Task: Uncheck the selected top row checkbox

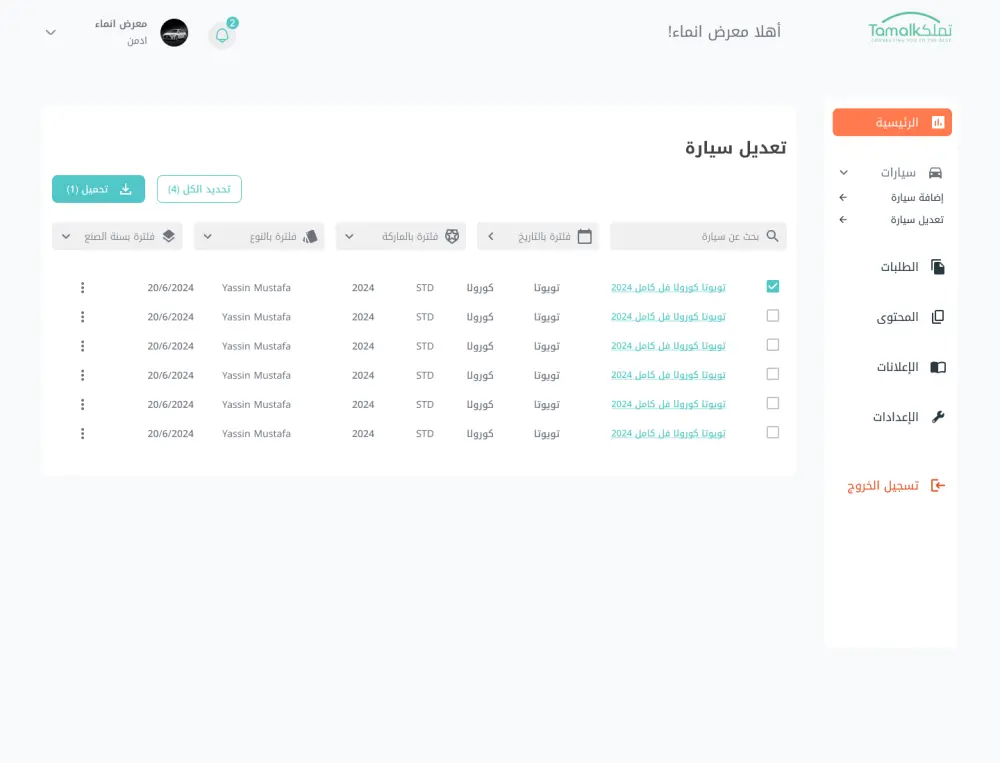Action: point(772,285)
